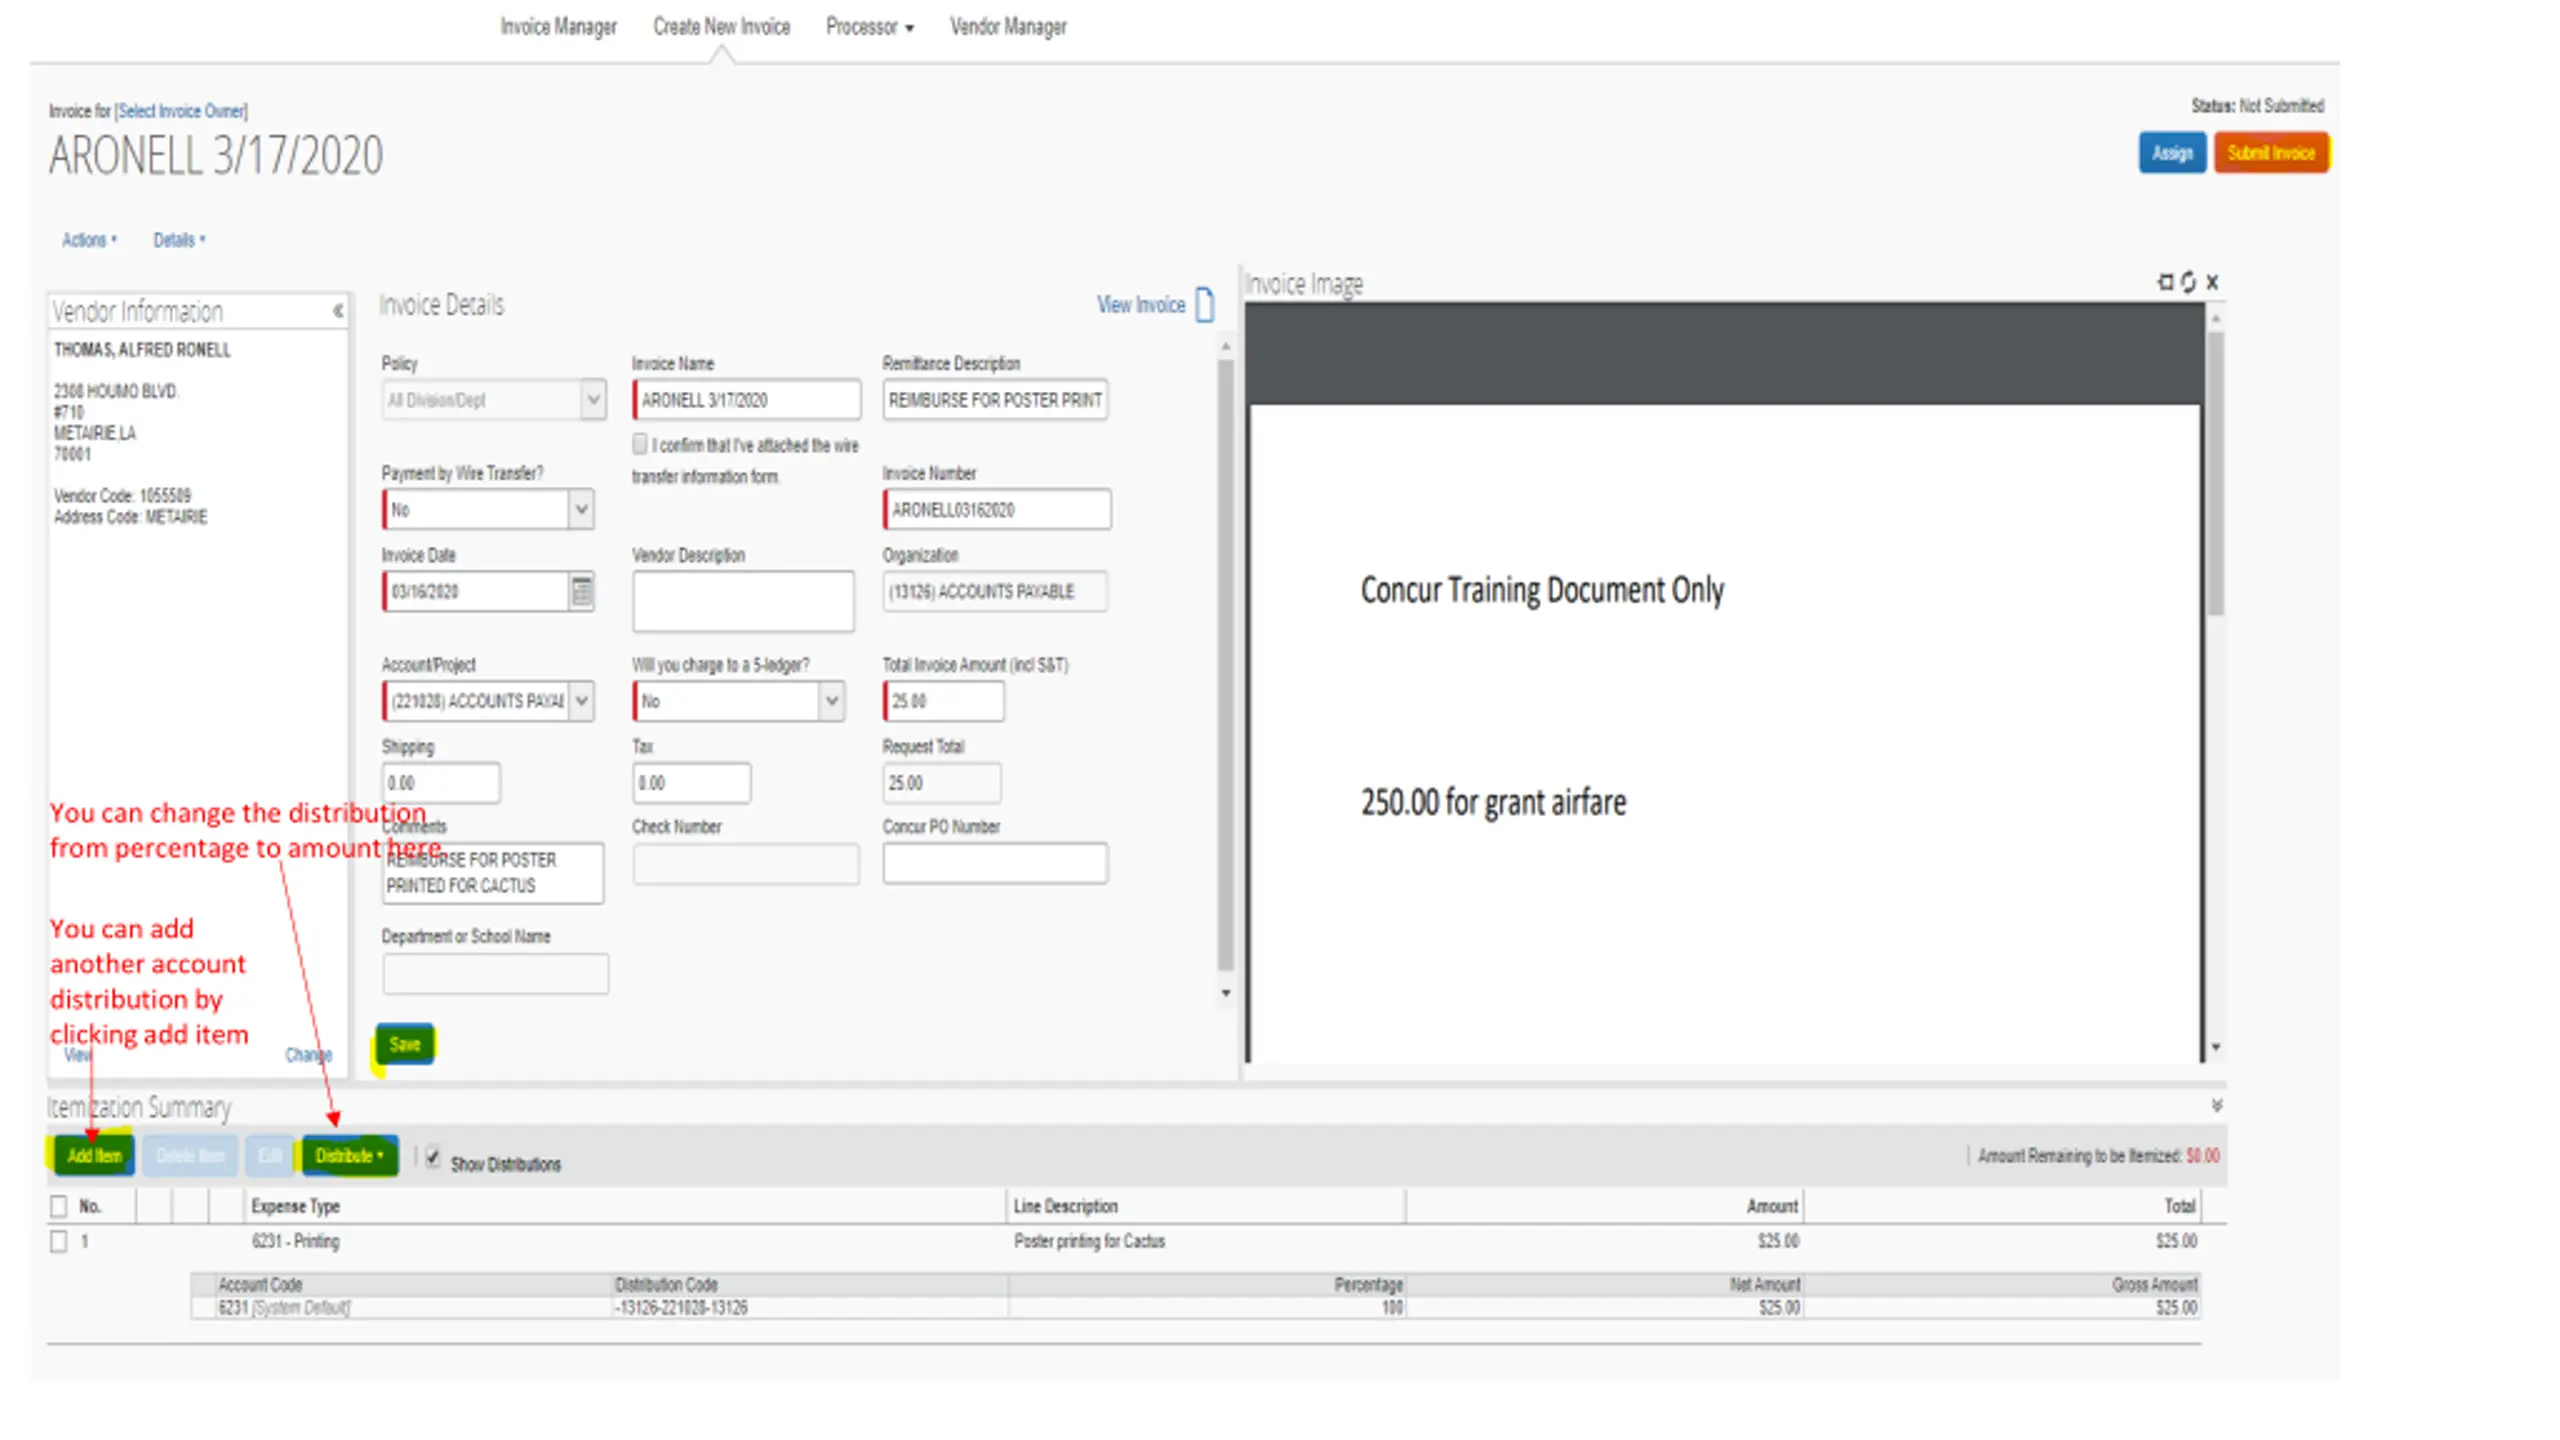Collapse the Vendor Information panel
Viewport: 2560px width, 1440px height.
(338, 311)
